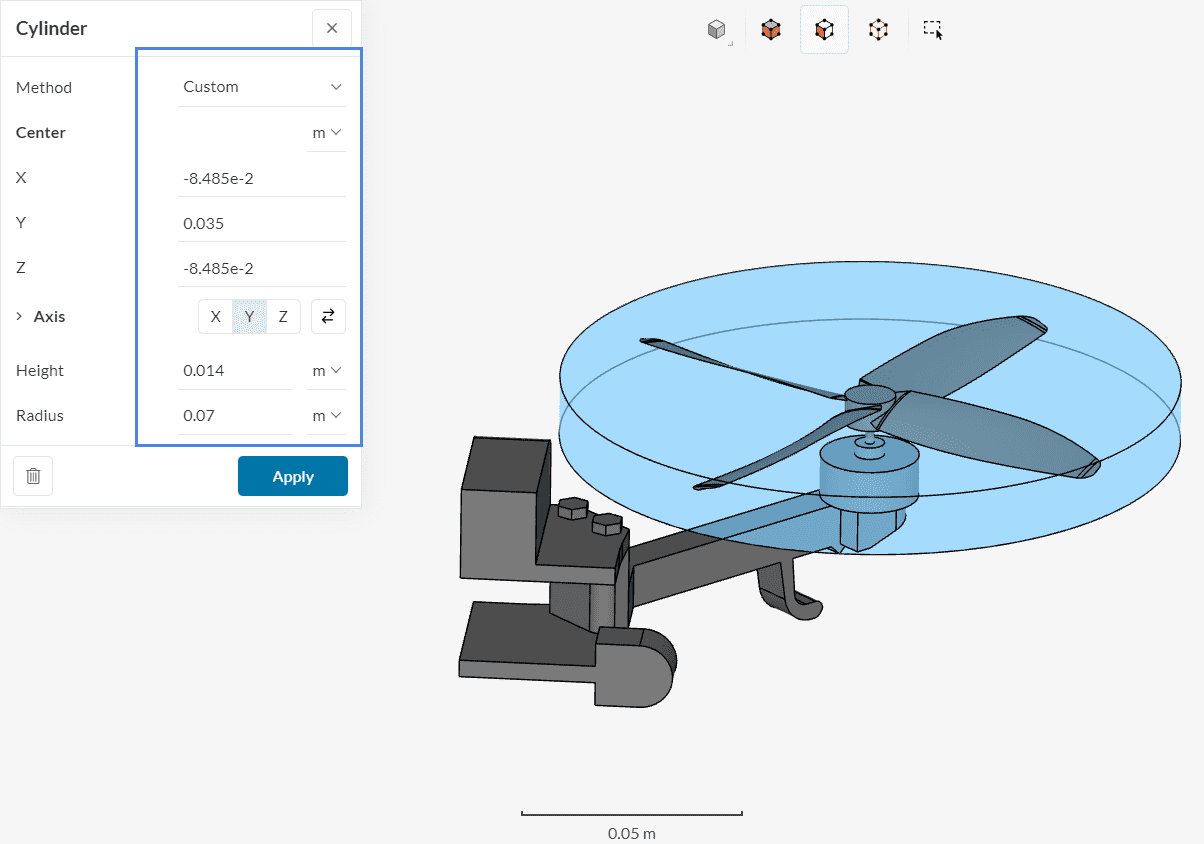Keep Y axis selected by clicking it
1204x844 pixels.
click(x=248, y=316)
